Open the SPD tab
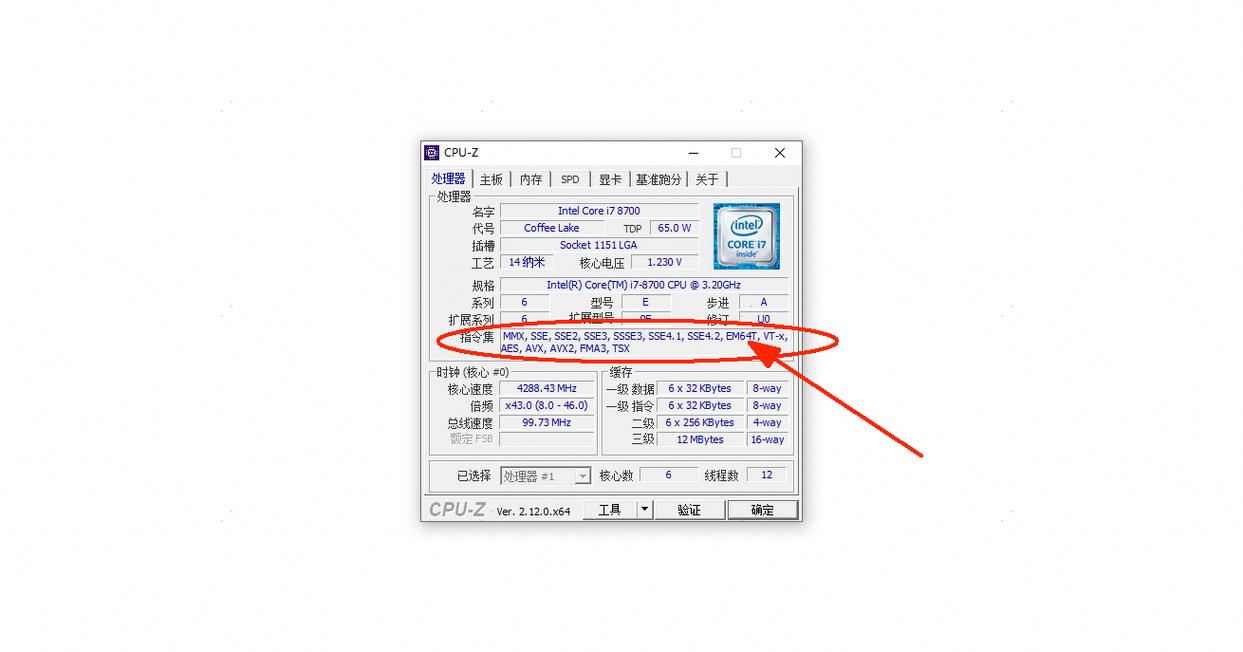1243x652 pixels. click(x=570, y=180)
